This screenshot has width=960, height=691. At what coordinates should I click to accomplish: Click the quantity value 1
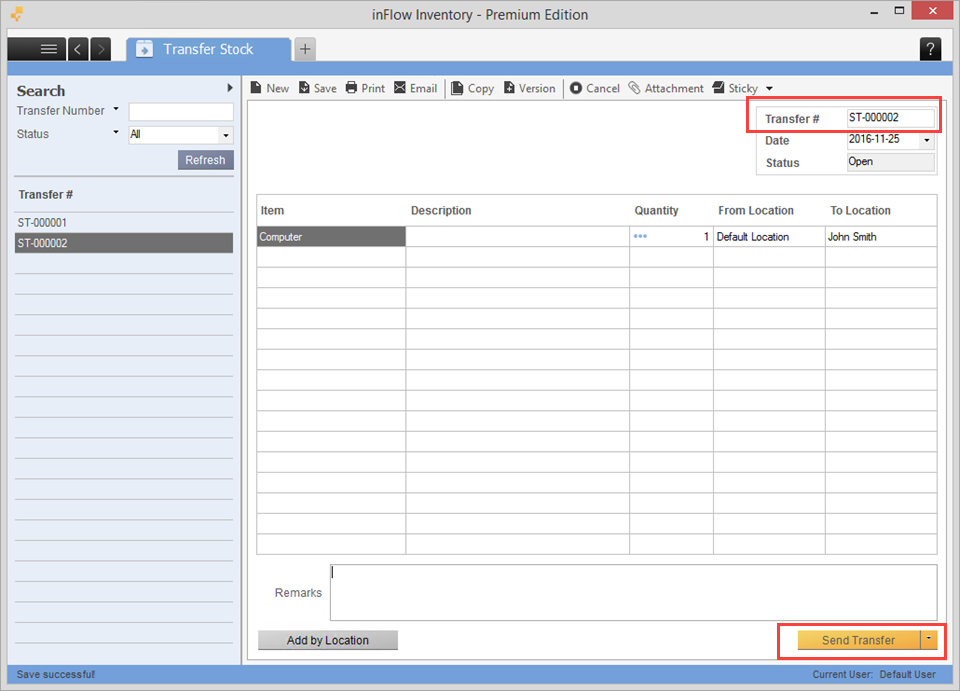706,236
